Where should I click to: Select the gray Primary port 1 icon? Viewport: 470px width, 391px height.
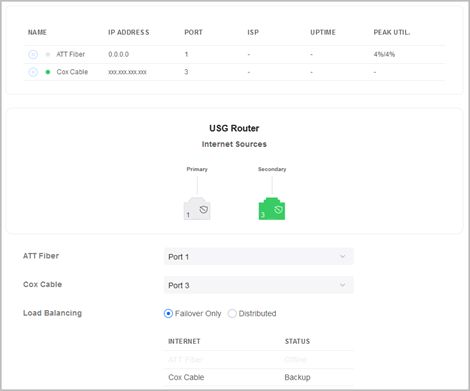[x=197, y=208]
